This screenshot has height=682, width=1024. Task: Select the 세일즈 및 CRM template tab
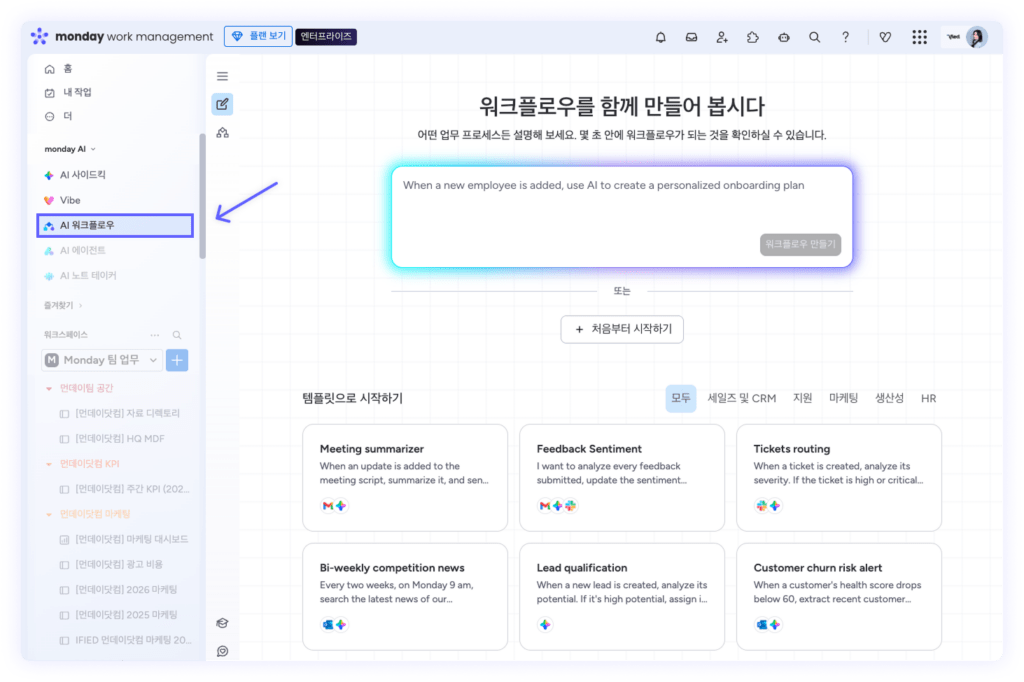[x=741, y=398]
